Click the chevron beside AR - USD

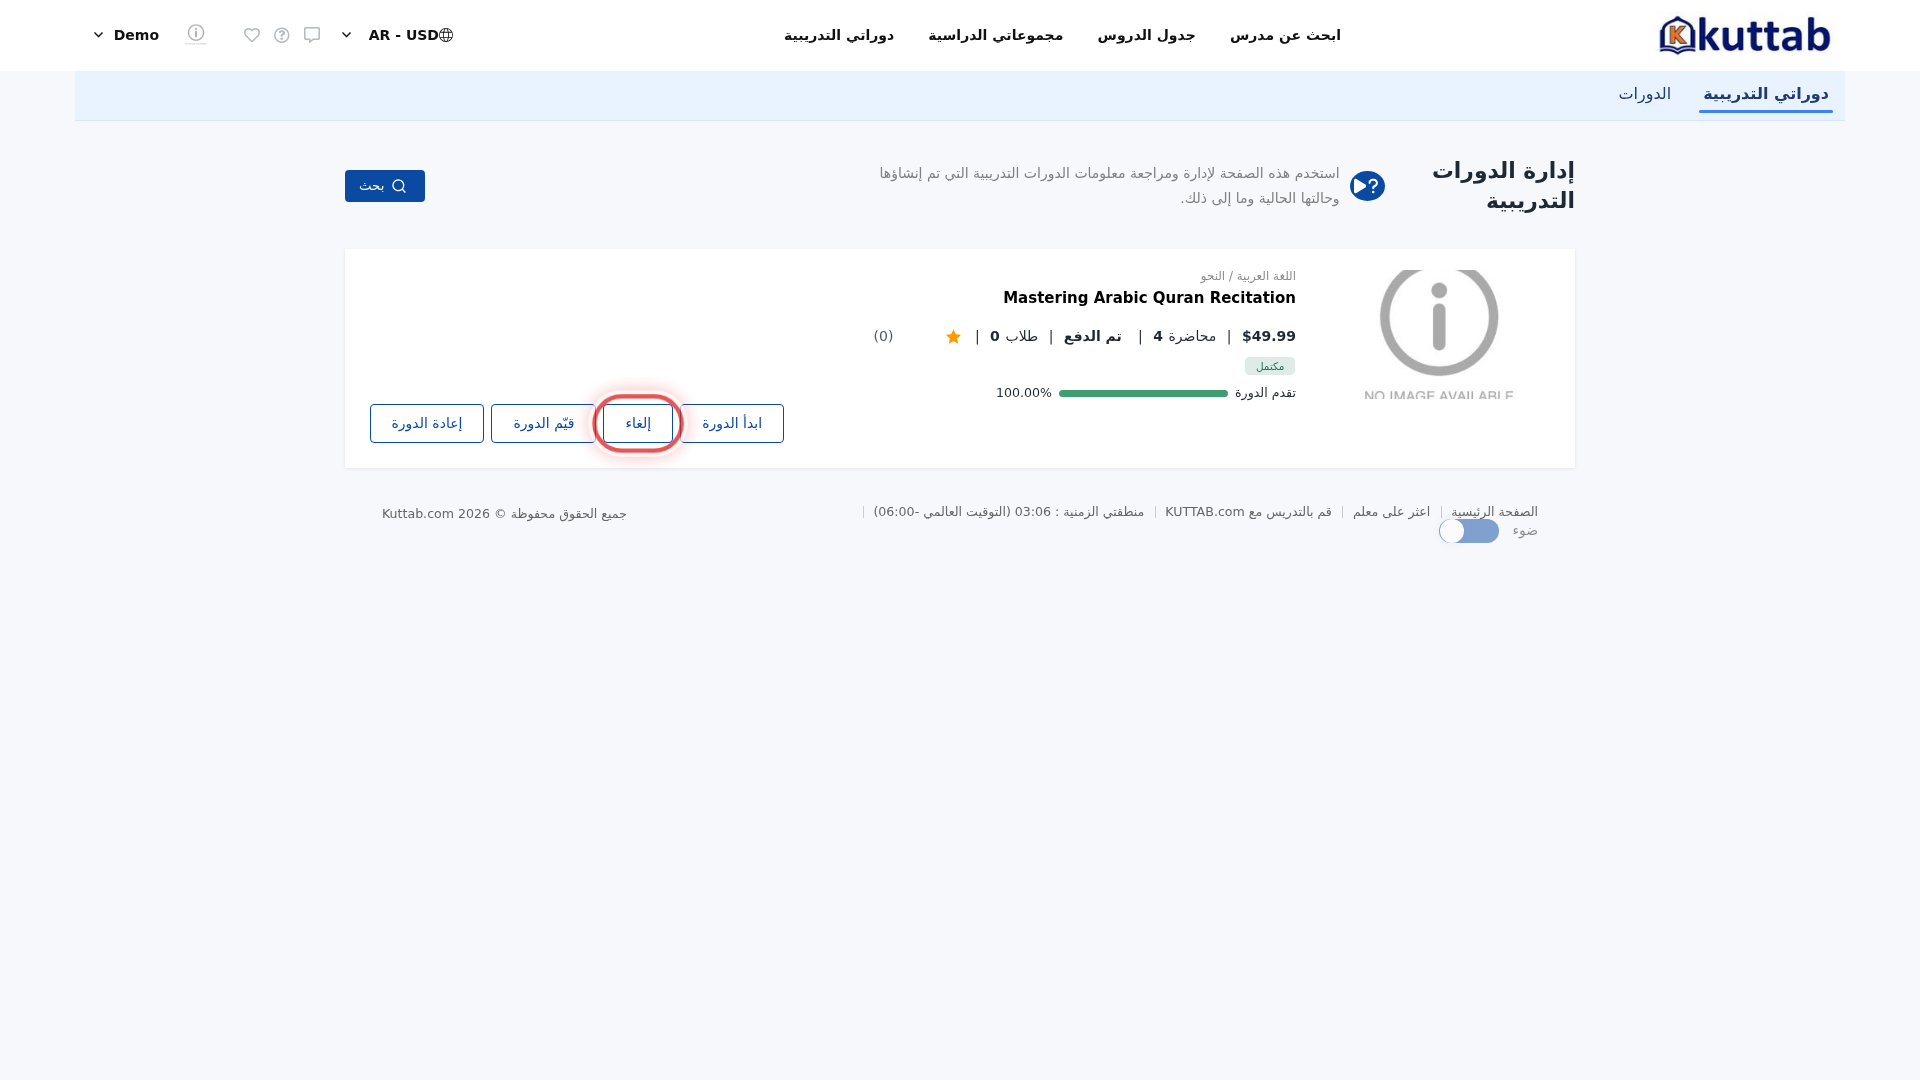coord(346,35)
